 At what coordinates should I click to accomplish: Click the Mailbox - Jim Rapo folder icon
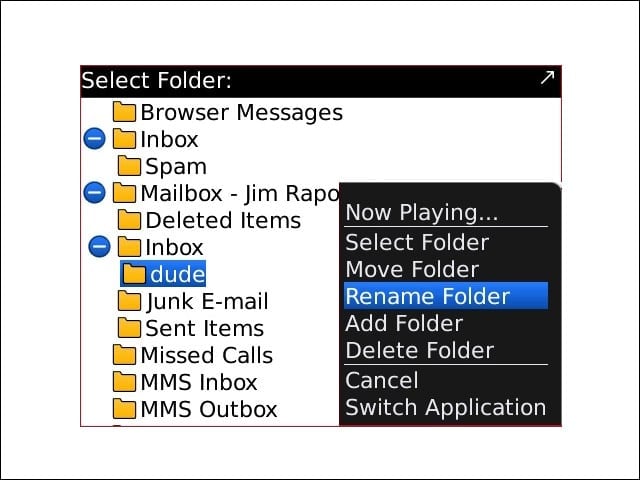[124, 193]
